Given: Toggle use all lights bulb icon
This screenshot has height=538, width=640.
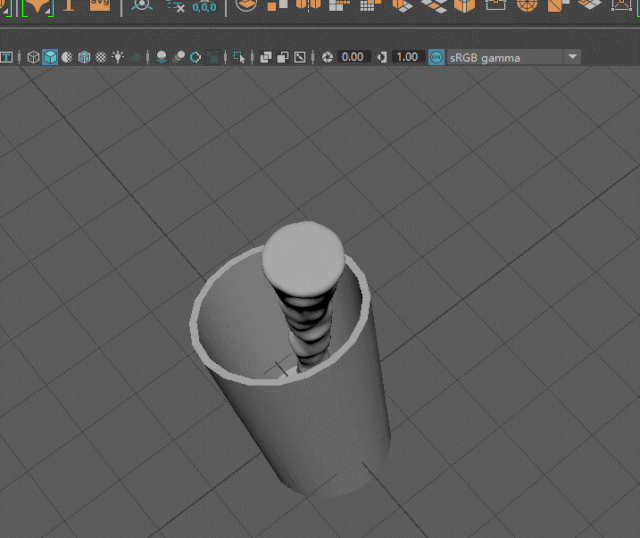Looking at the screenshot, I should coord(118,57).
